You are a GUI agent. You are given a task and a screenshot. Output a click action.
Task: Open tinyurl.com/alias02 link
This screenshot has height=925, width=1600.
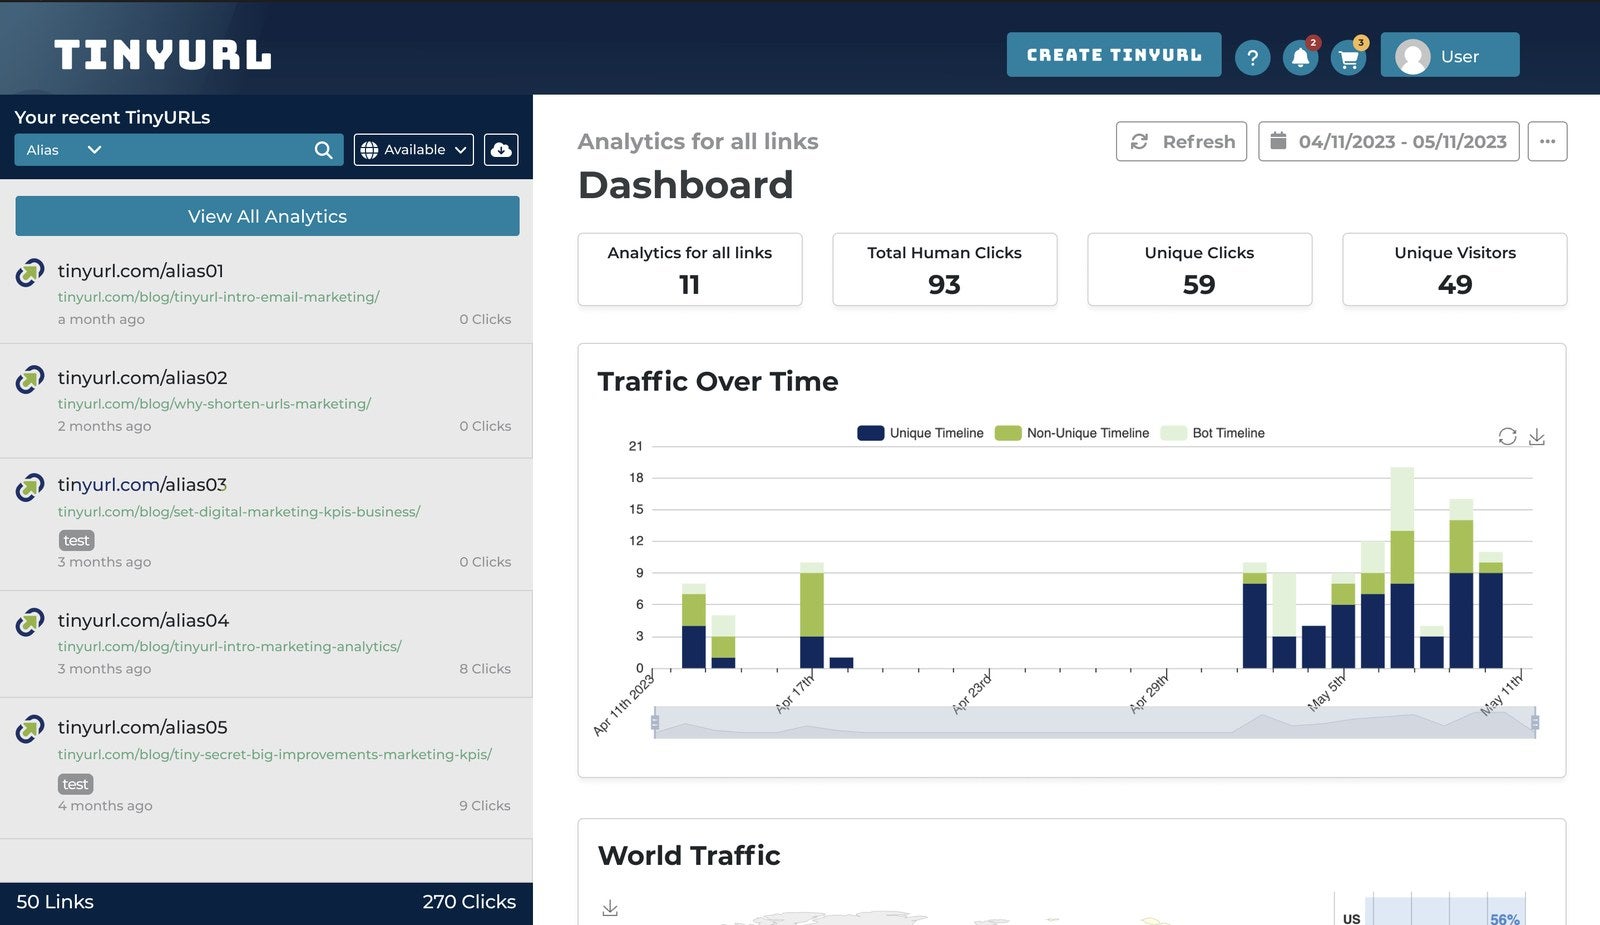click(143, 378)
